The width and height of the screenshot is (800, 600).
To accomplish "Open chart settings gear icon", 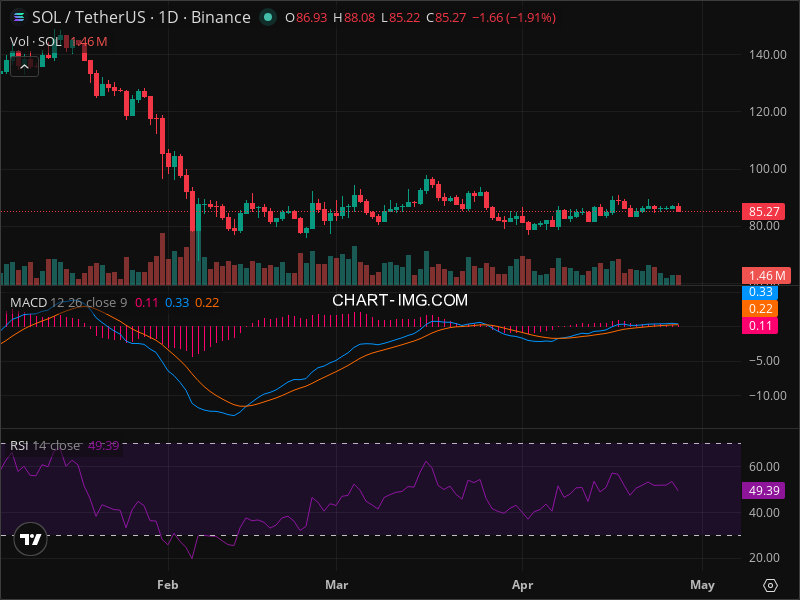I will (x=770, y=585).
